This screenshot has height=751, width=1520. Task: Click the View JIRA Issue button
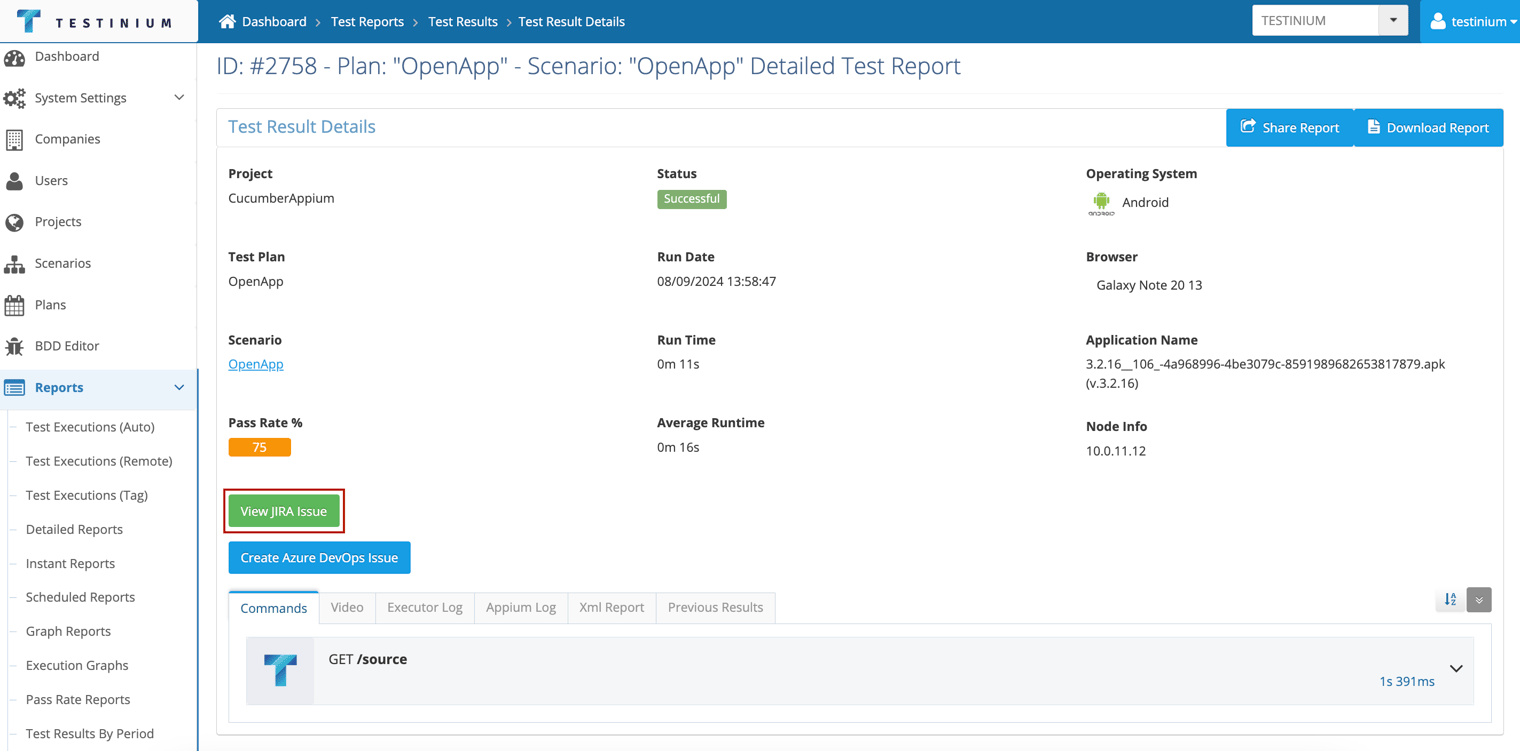(x=284, y=511)
